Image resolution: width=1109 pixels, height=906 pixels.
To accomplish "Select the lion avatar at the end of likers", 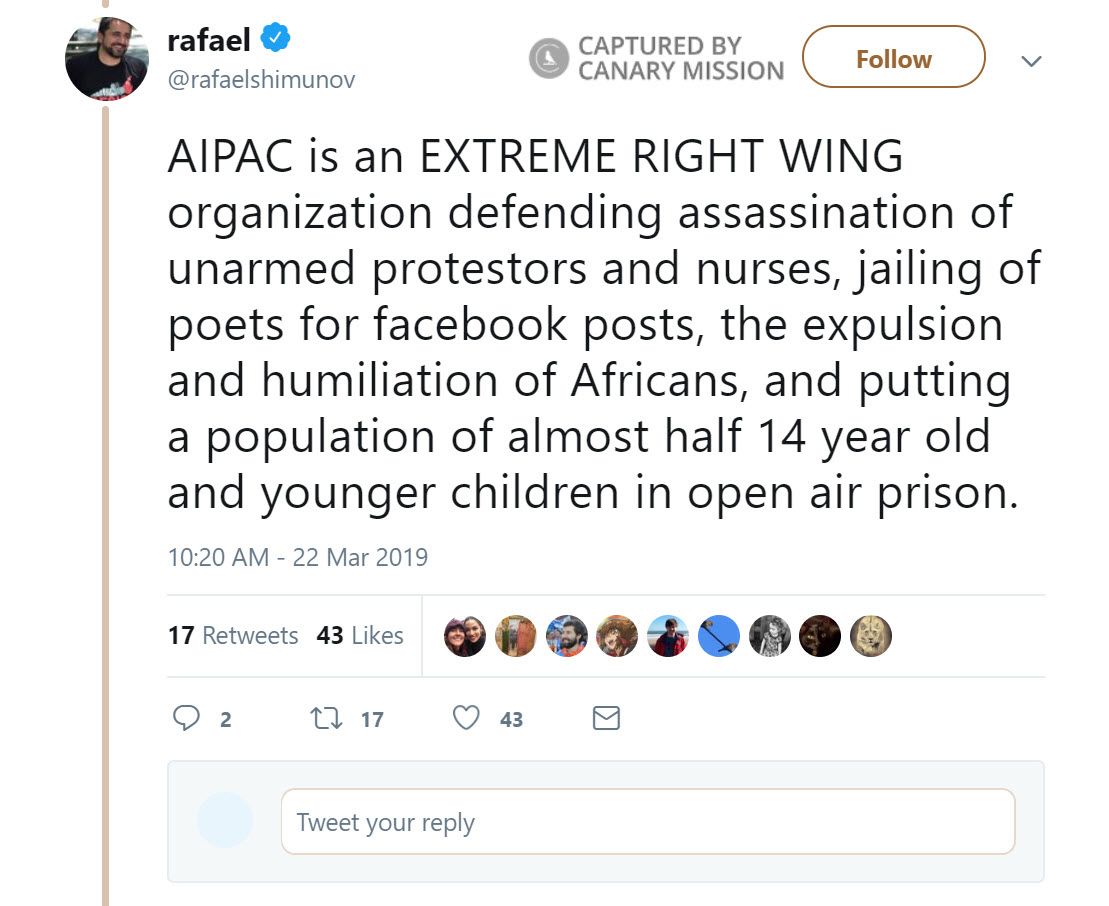I will click(871, 635).
